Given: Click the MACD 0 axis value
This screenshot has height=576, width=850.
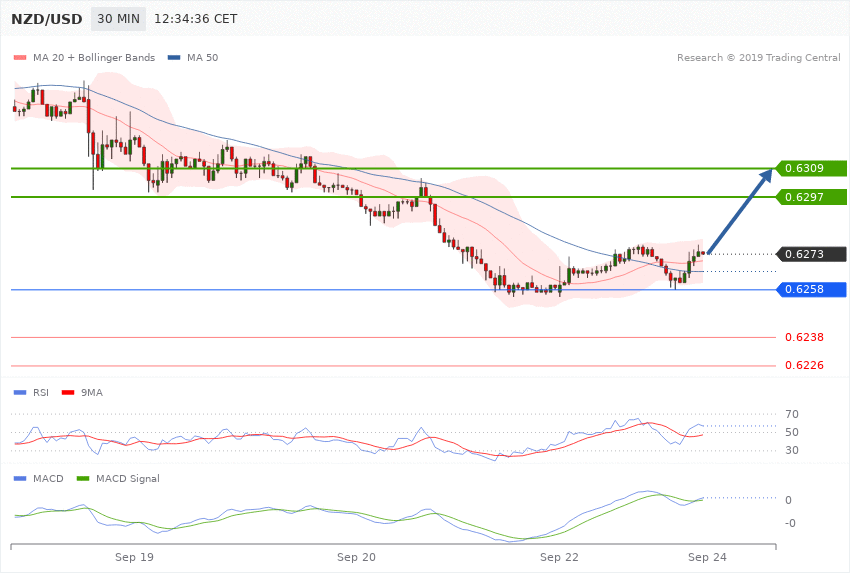Looking at the screenshot, I should click(788, 501).
